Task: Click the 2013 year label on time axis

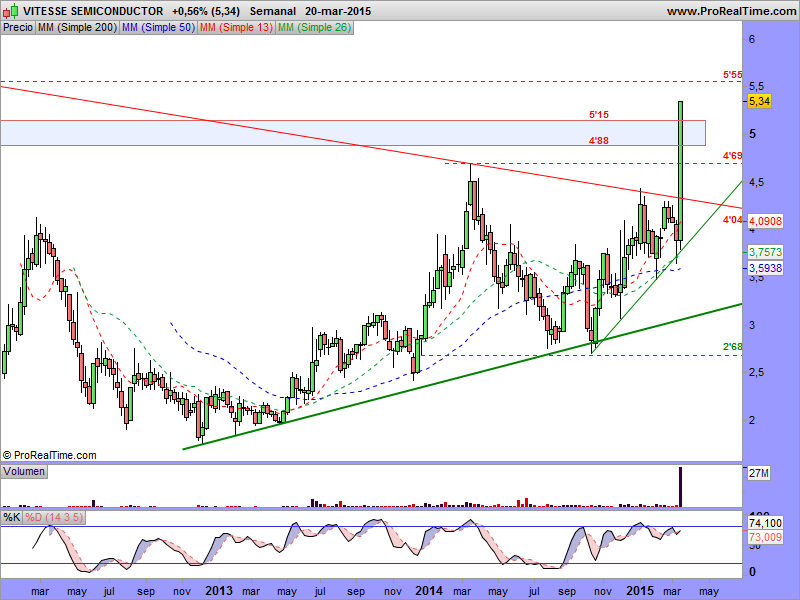Action: coord(219,591)
